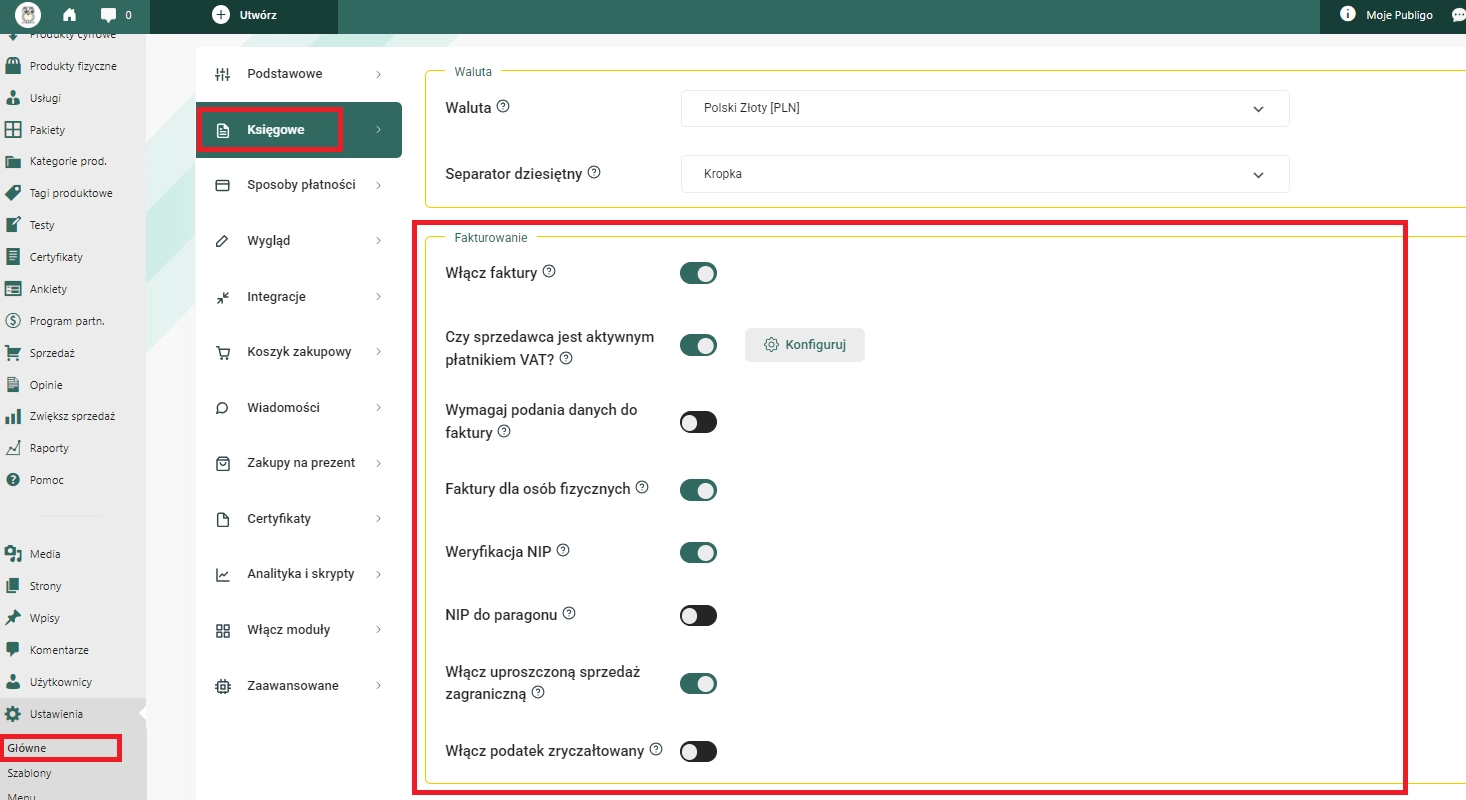
Task: Click the Opinie document icon
Action: pyautogui.click(x=13, y=385)
